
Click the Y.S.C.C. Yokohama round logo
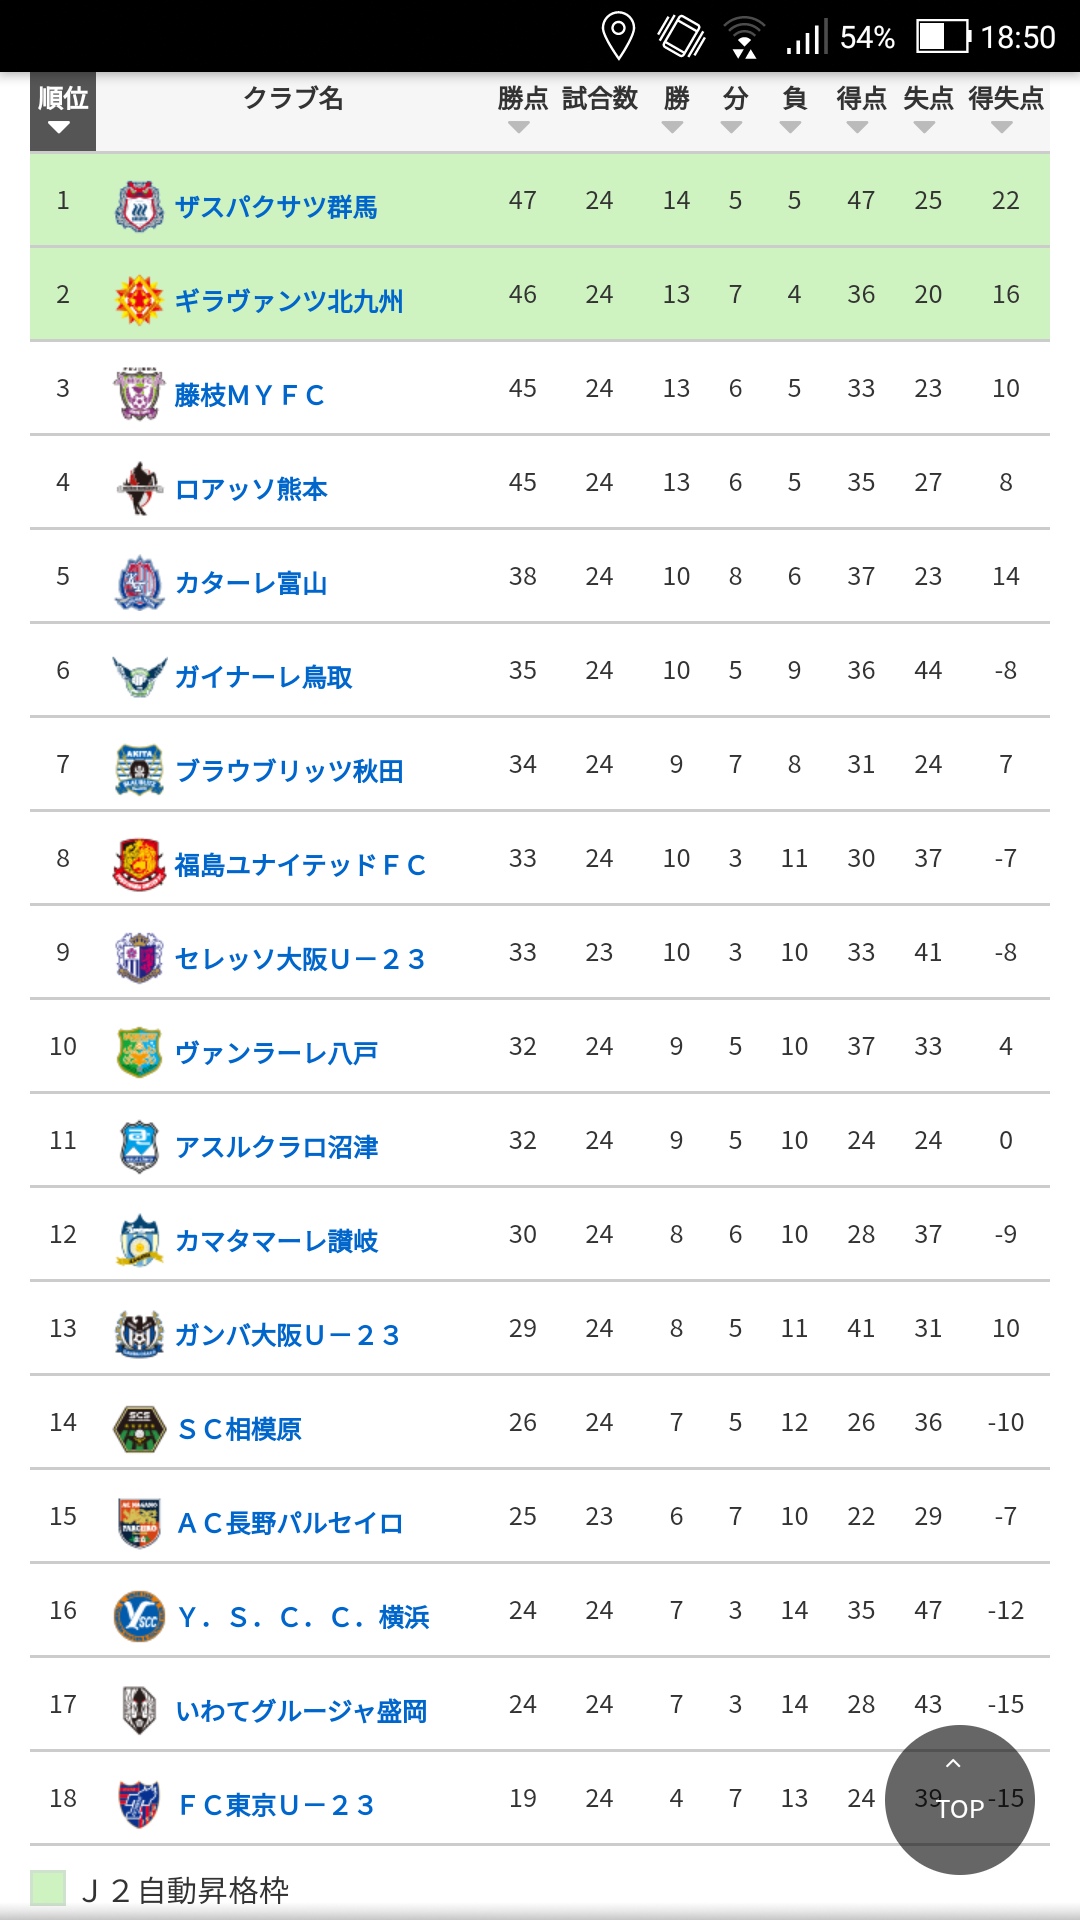pos(139,1616)
